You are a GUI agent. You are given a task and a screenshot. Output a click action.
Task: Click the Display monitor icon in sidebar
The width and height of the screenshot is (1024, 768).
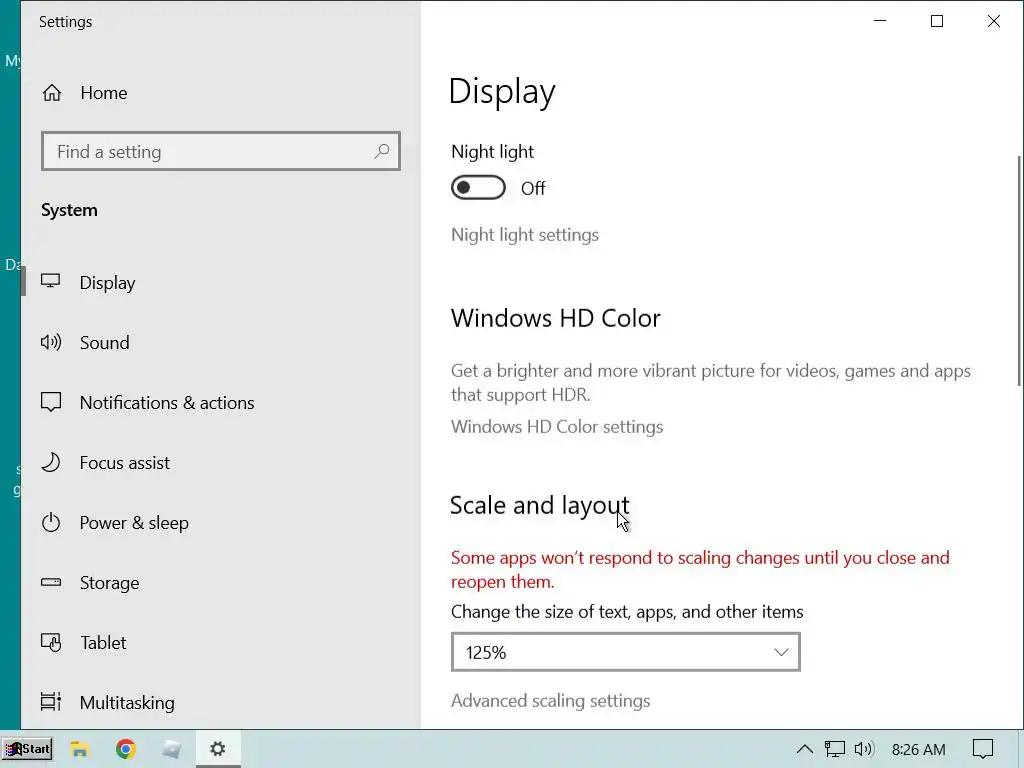click(50, 281)
